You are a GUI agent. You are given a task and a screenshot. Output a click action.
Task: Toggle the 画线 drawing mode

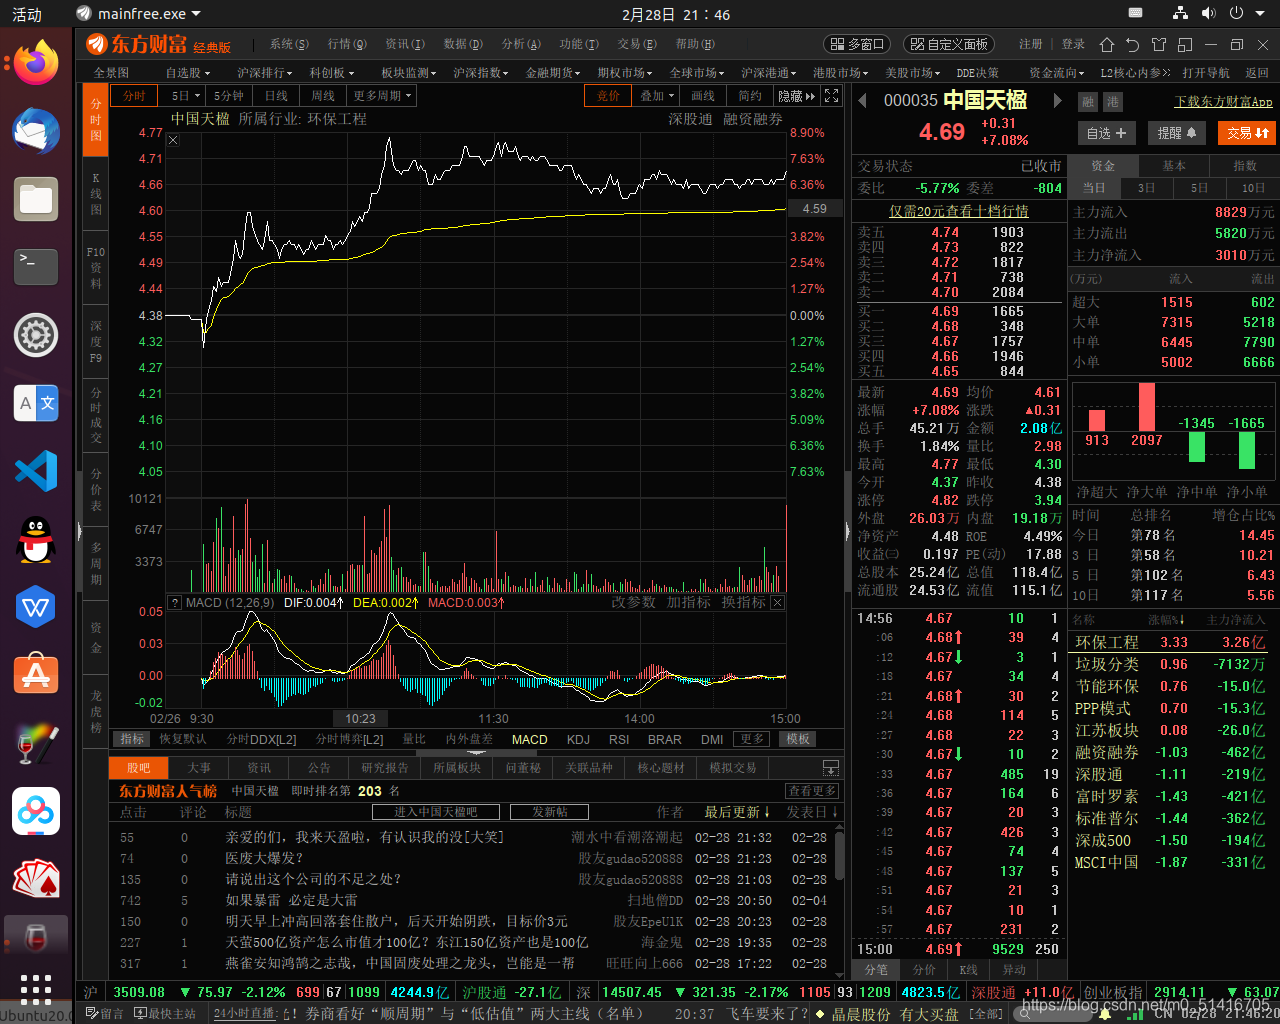click(x=703, y=96)
